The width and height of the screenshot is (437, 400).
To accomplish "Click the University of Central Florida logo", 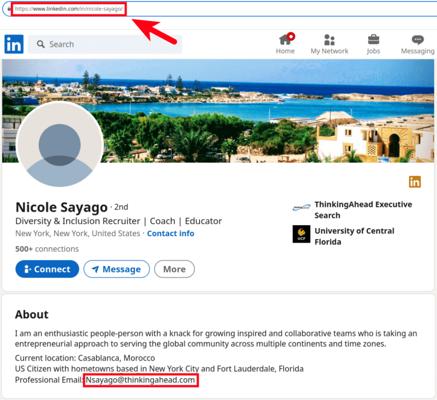I will pyautogui.click(x=301, y=234).
